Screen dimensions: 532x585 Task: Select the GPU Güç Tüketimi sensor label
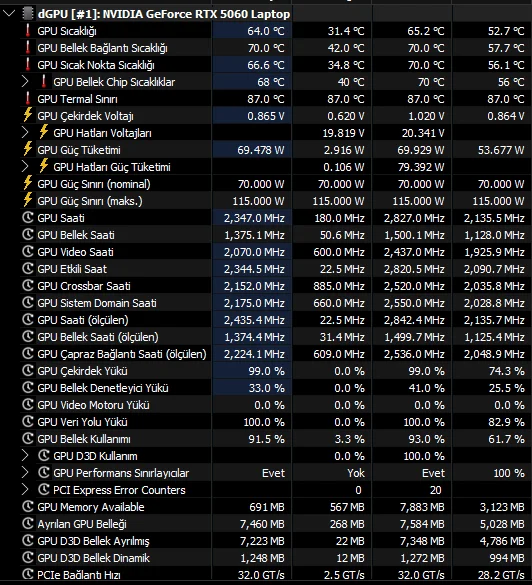pos(79,150)
